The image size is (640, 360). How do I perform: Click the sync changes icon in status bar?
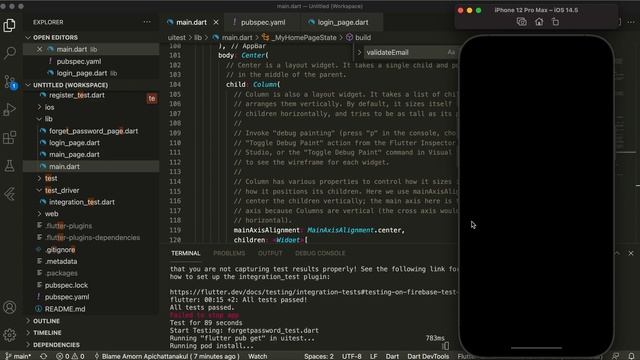[44, 356]
